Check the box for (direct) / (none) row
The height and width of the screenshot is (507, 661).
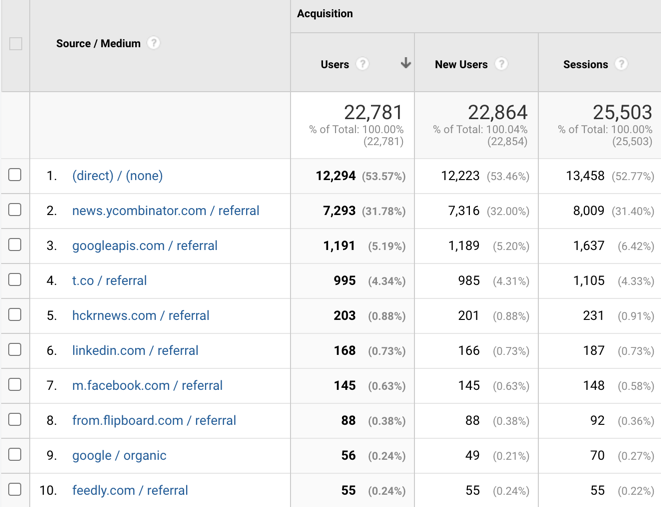coord(15,175)
